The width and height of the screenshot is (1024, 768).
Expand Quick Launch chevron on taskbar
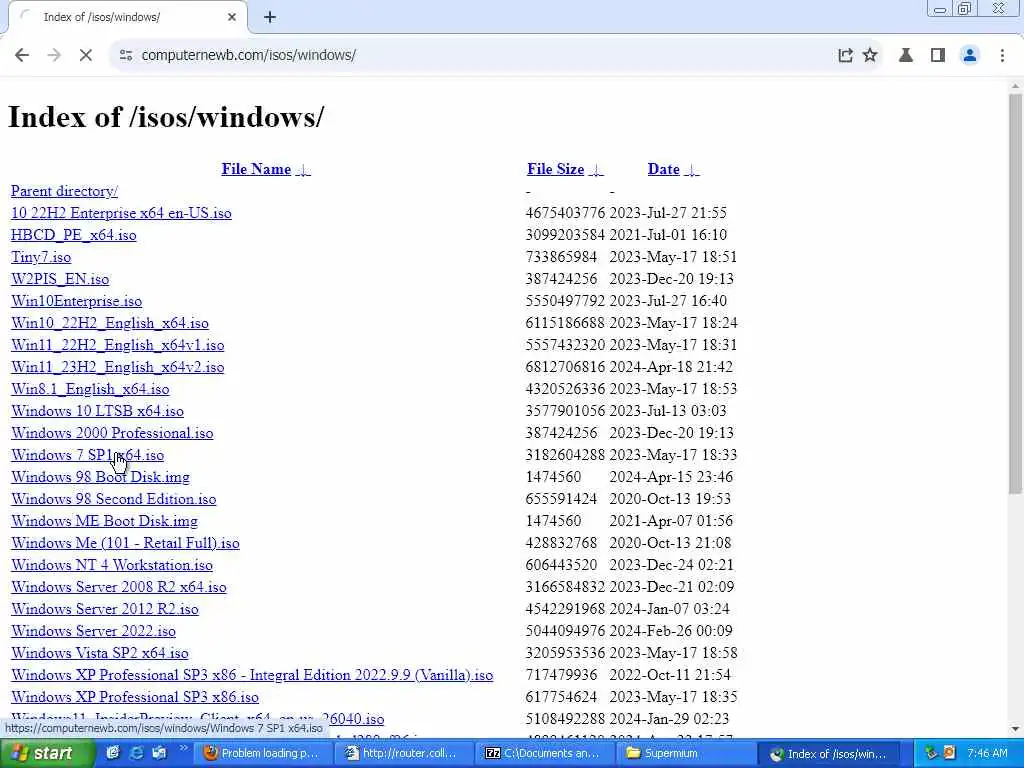point(184,748)
